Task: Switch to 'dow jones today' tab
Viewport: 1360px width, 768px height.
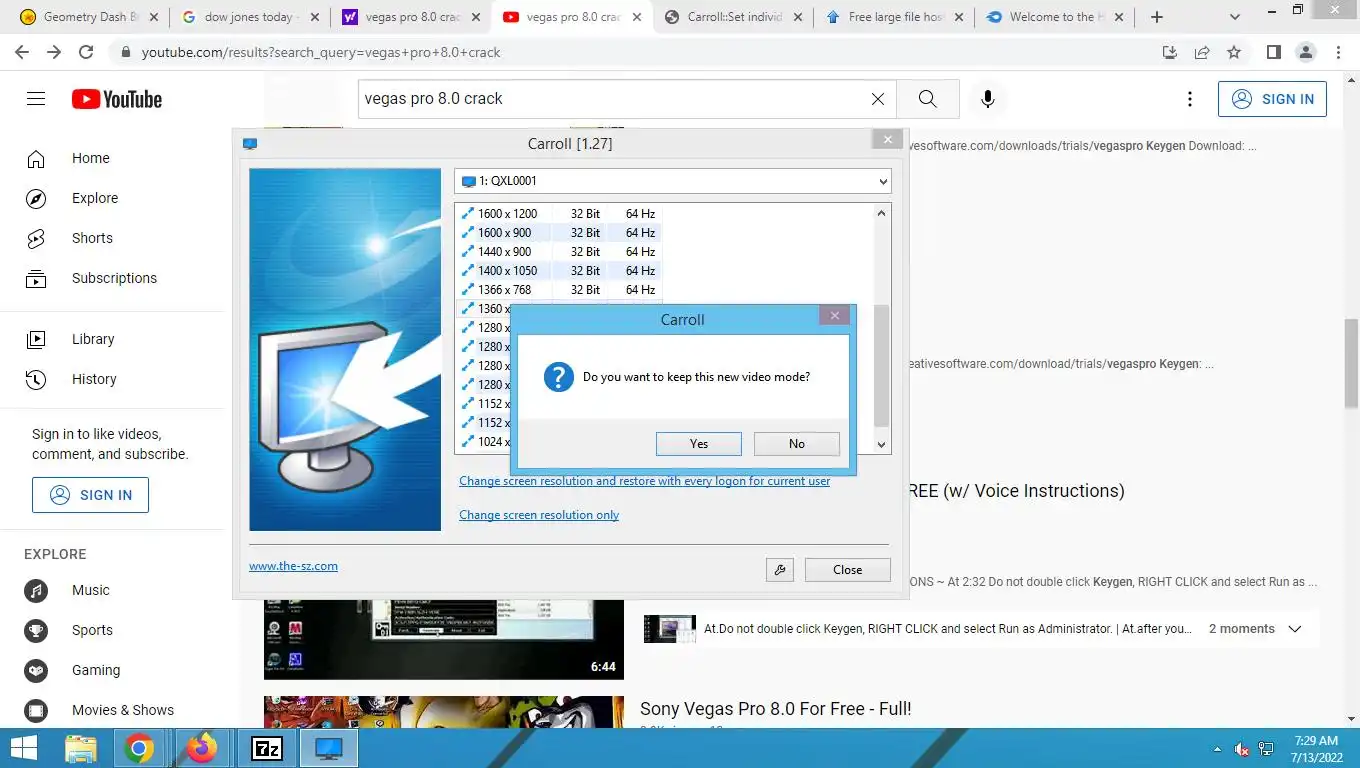Action: [248, 17]
